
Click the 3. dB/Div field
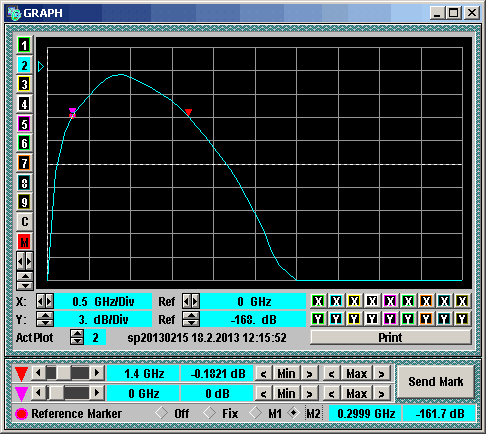point(103,320)
